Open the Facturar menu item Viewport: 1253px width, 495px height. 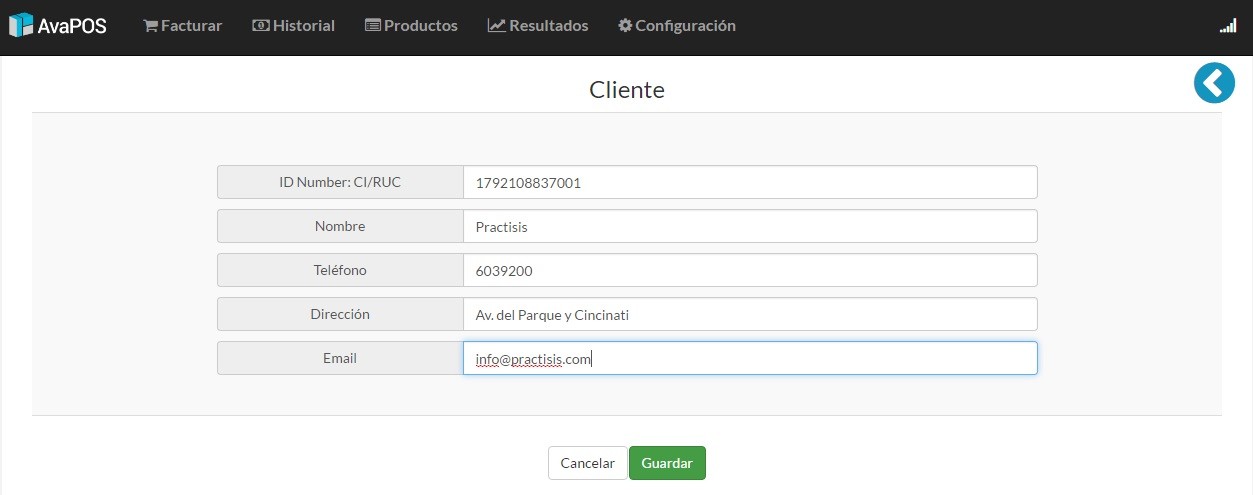(x=182, y=26)
